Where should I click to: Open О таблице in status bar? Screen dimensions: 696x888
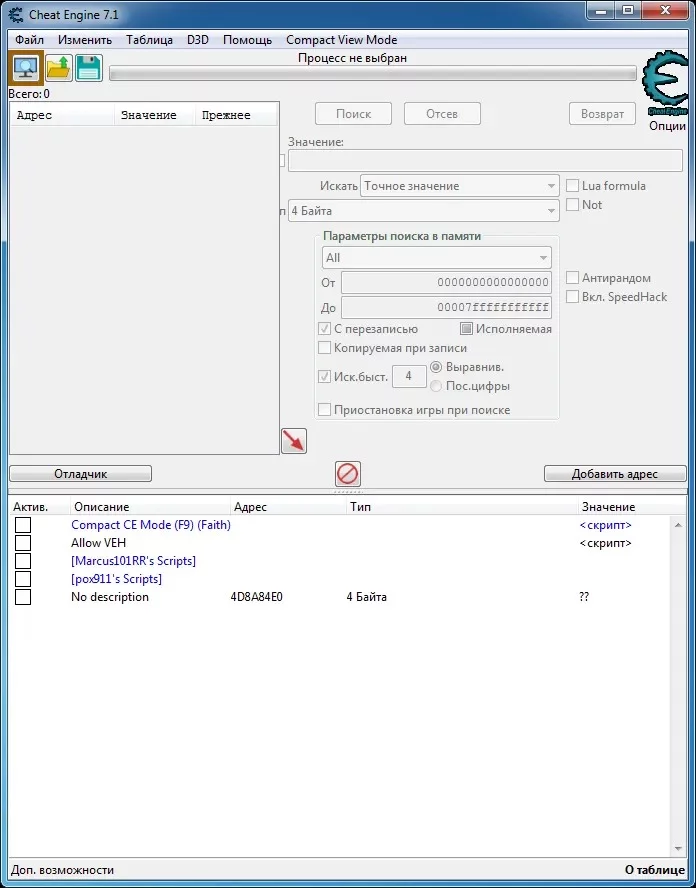pos(654,869)
